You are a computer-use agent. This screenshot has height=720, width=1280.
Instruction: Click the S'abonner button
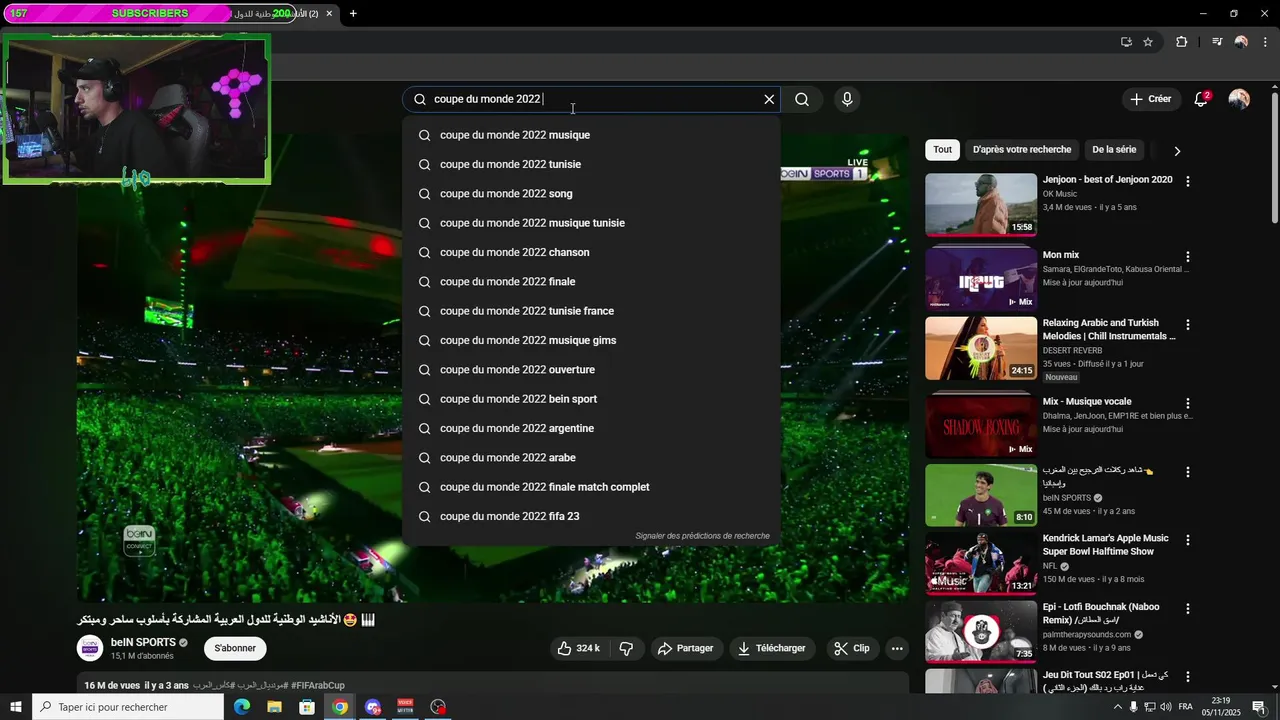[x=235, y=648]
